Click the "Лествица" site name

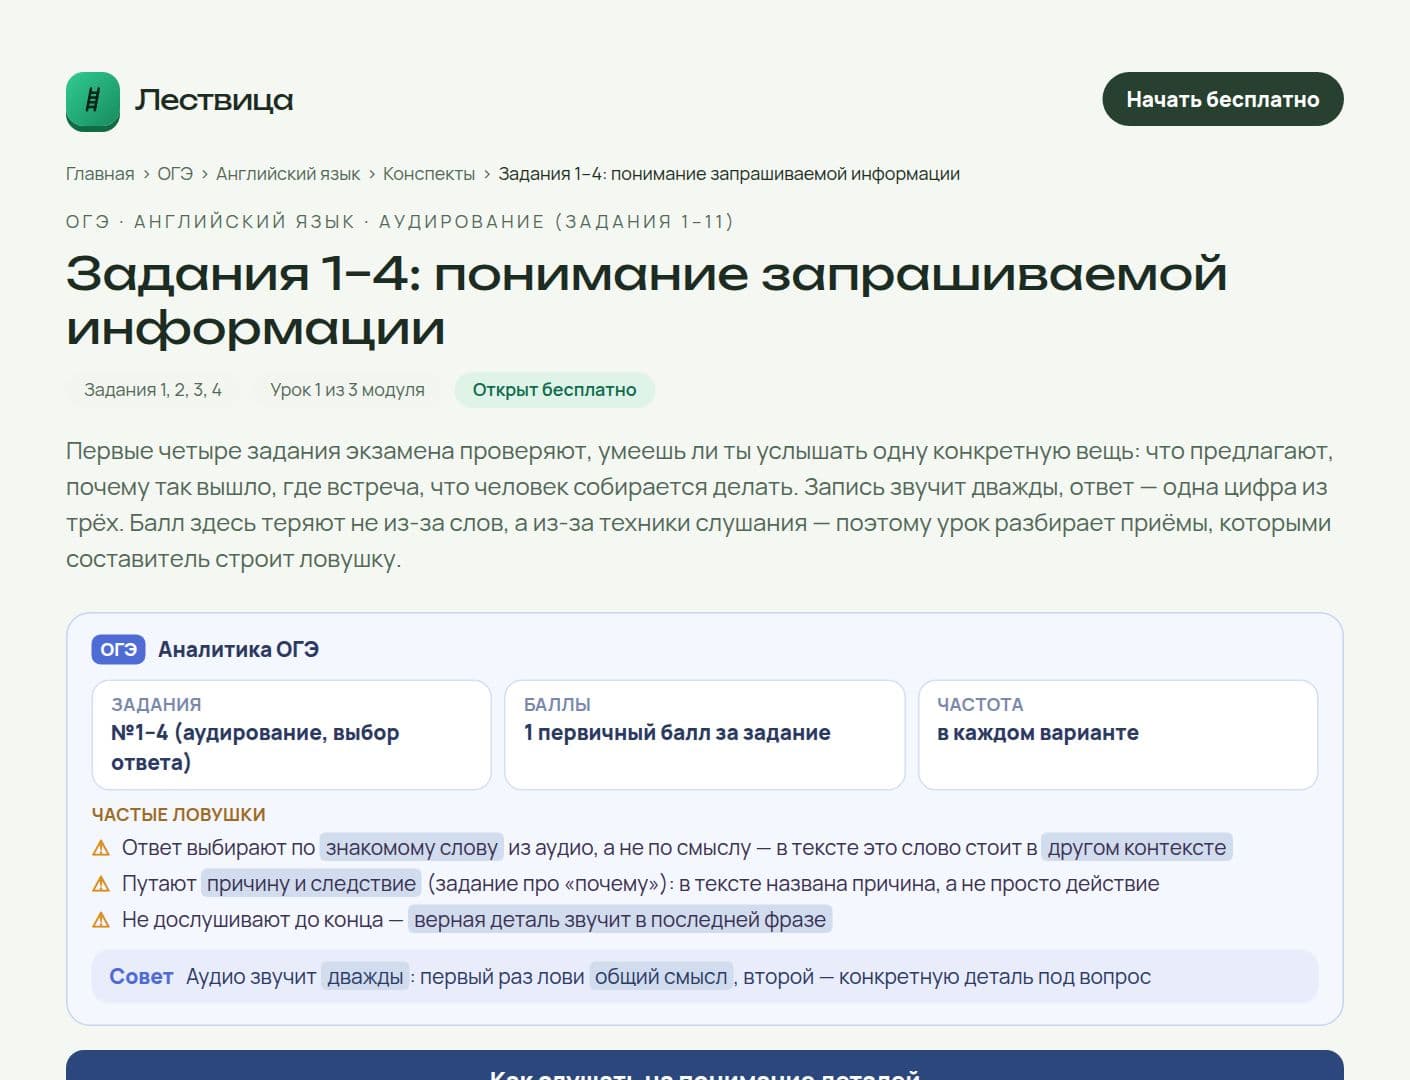[x=214, y=100]
